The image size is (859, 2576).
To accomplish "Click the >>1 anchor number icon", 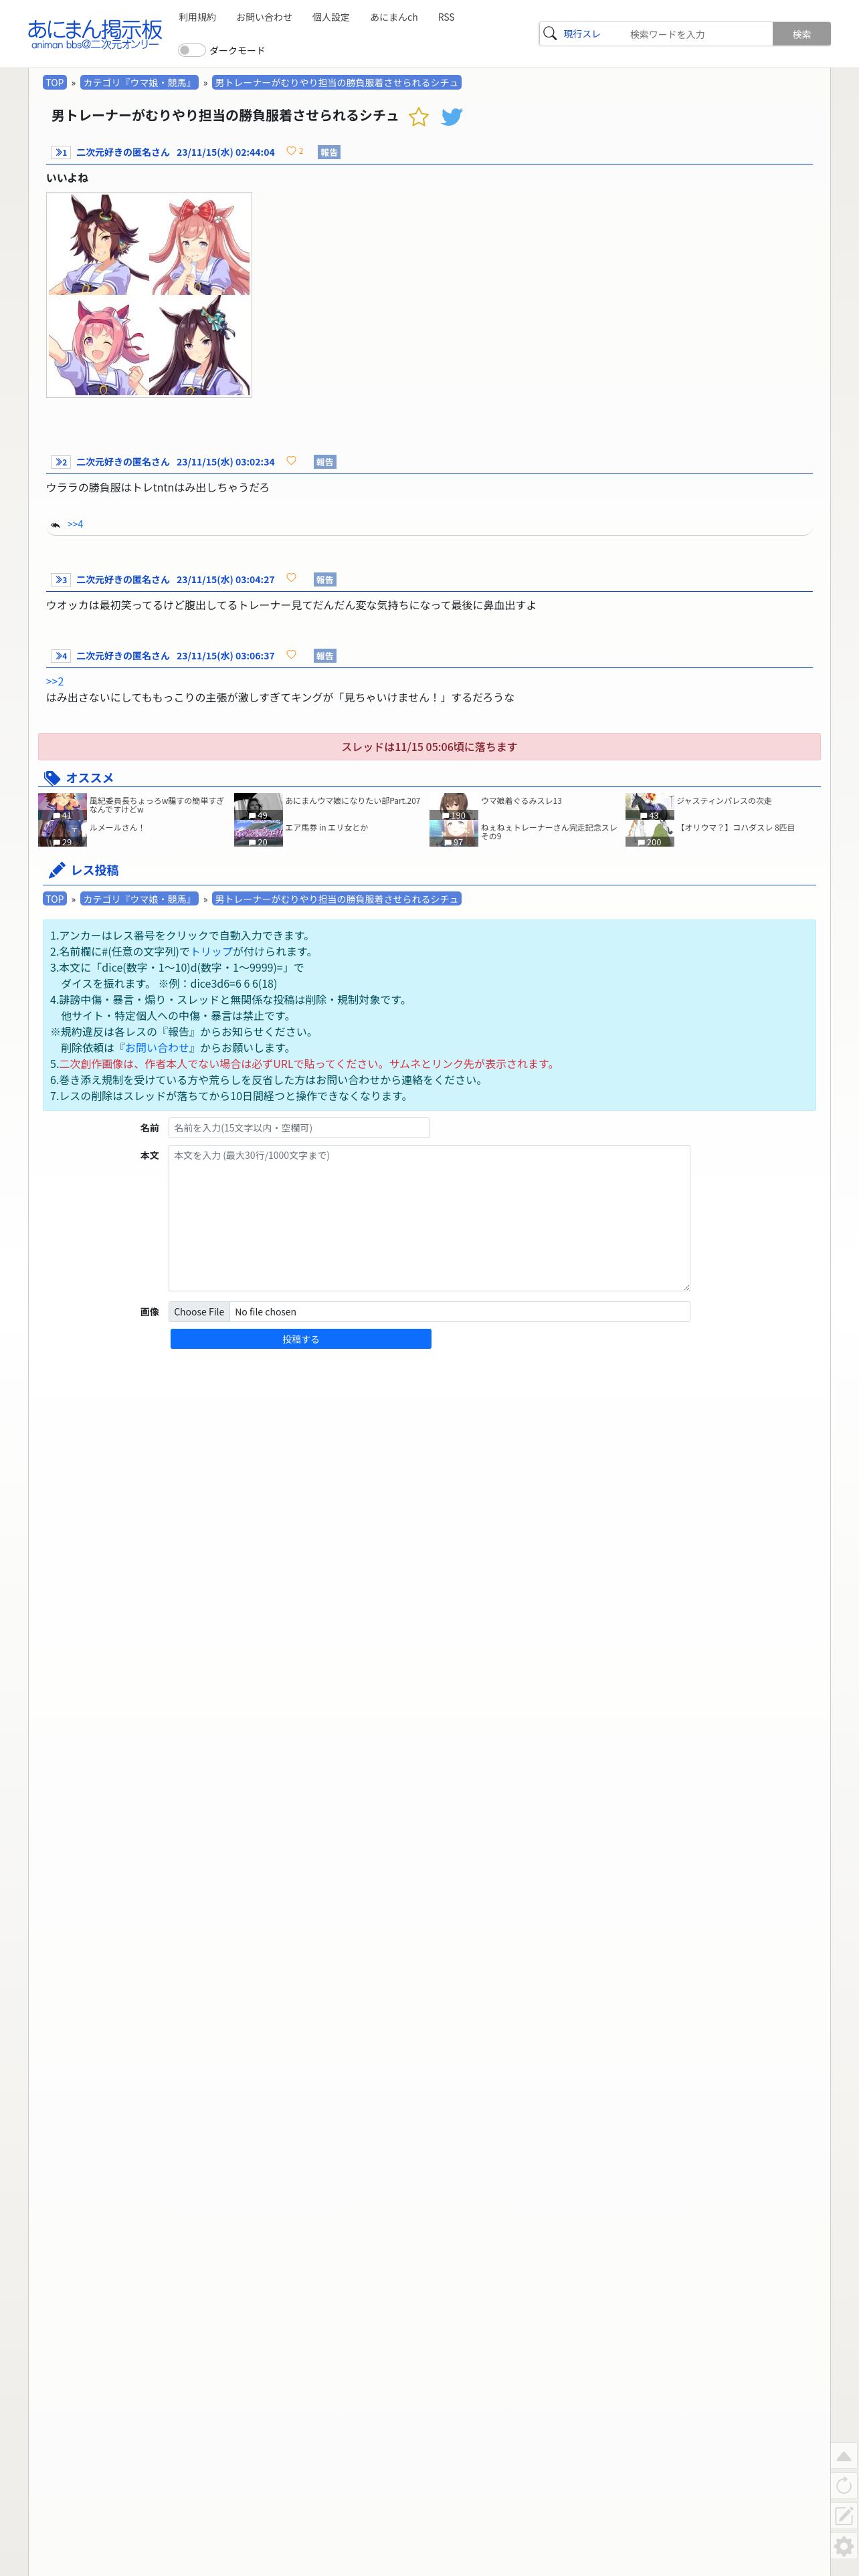I will click(61, 153).
